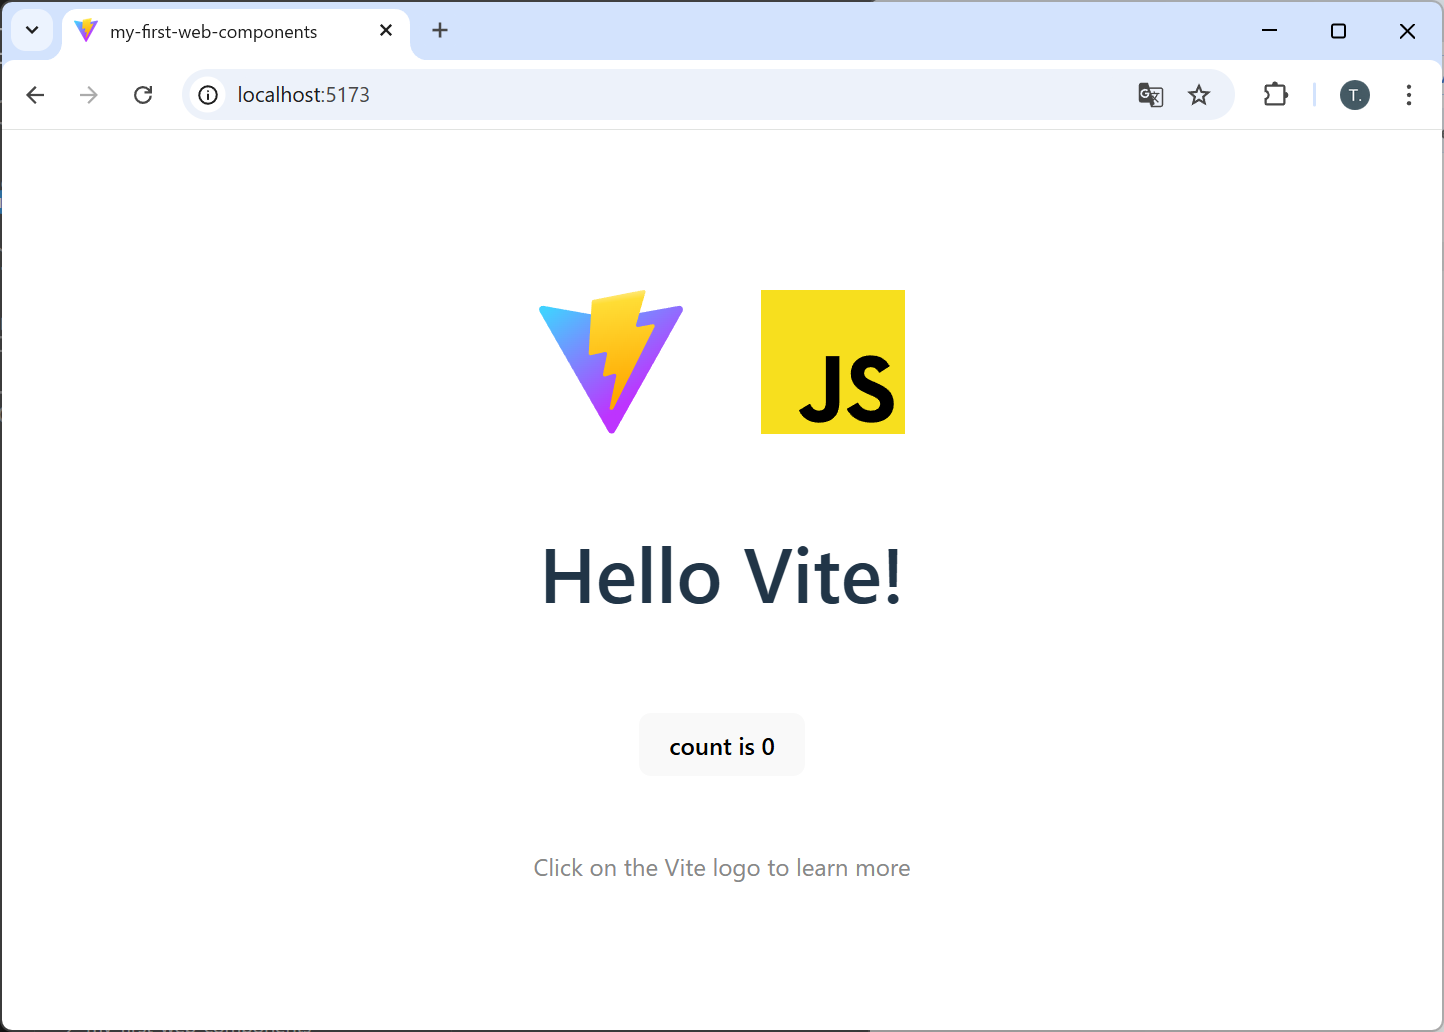Open a new tab
1444x1032 pixels.
click(440, 31)
